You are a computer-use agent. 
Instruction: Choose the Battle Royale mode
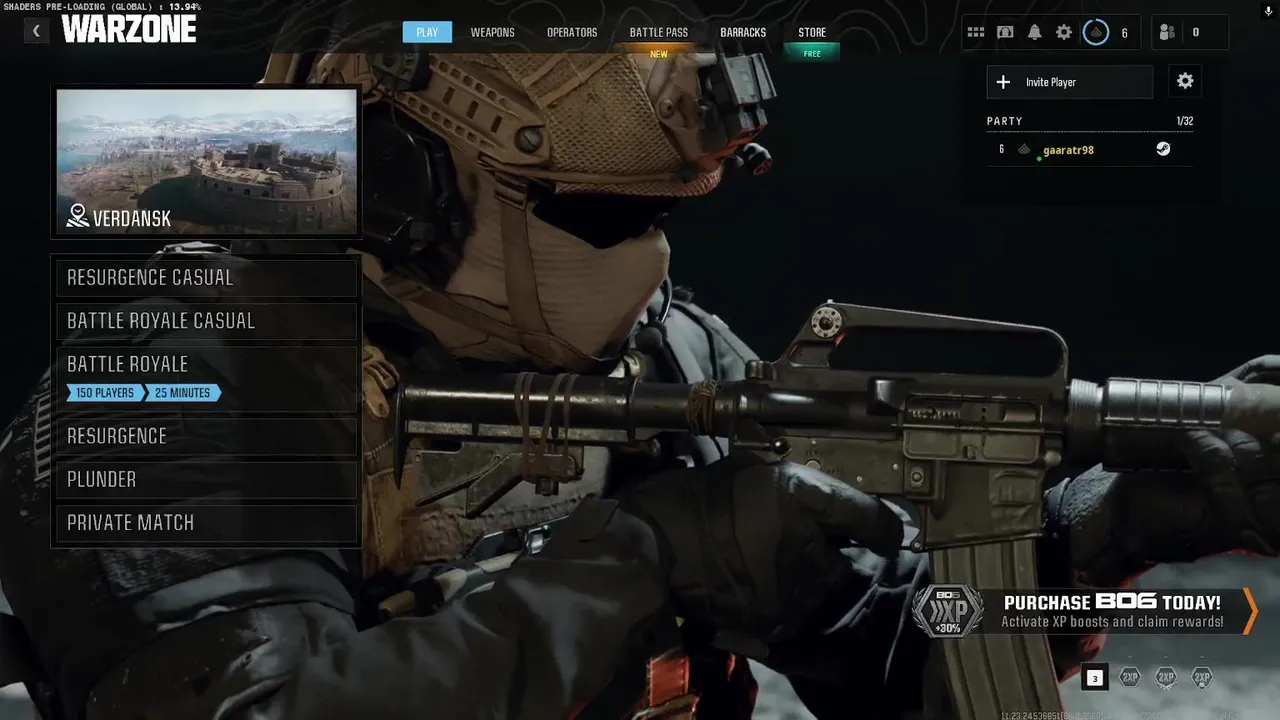[x=207, y=378]
